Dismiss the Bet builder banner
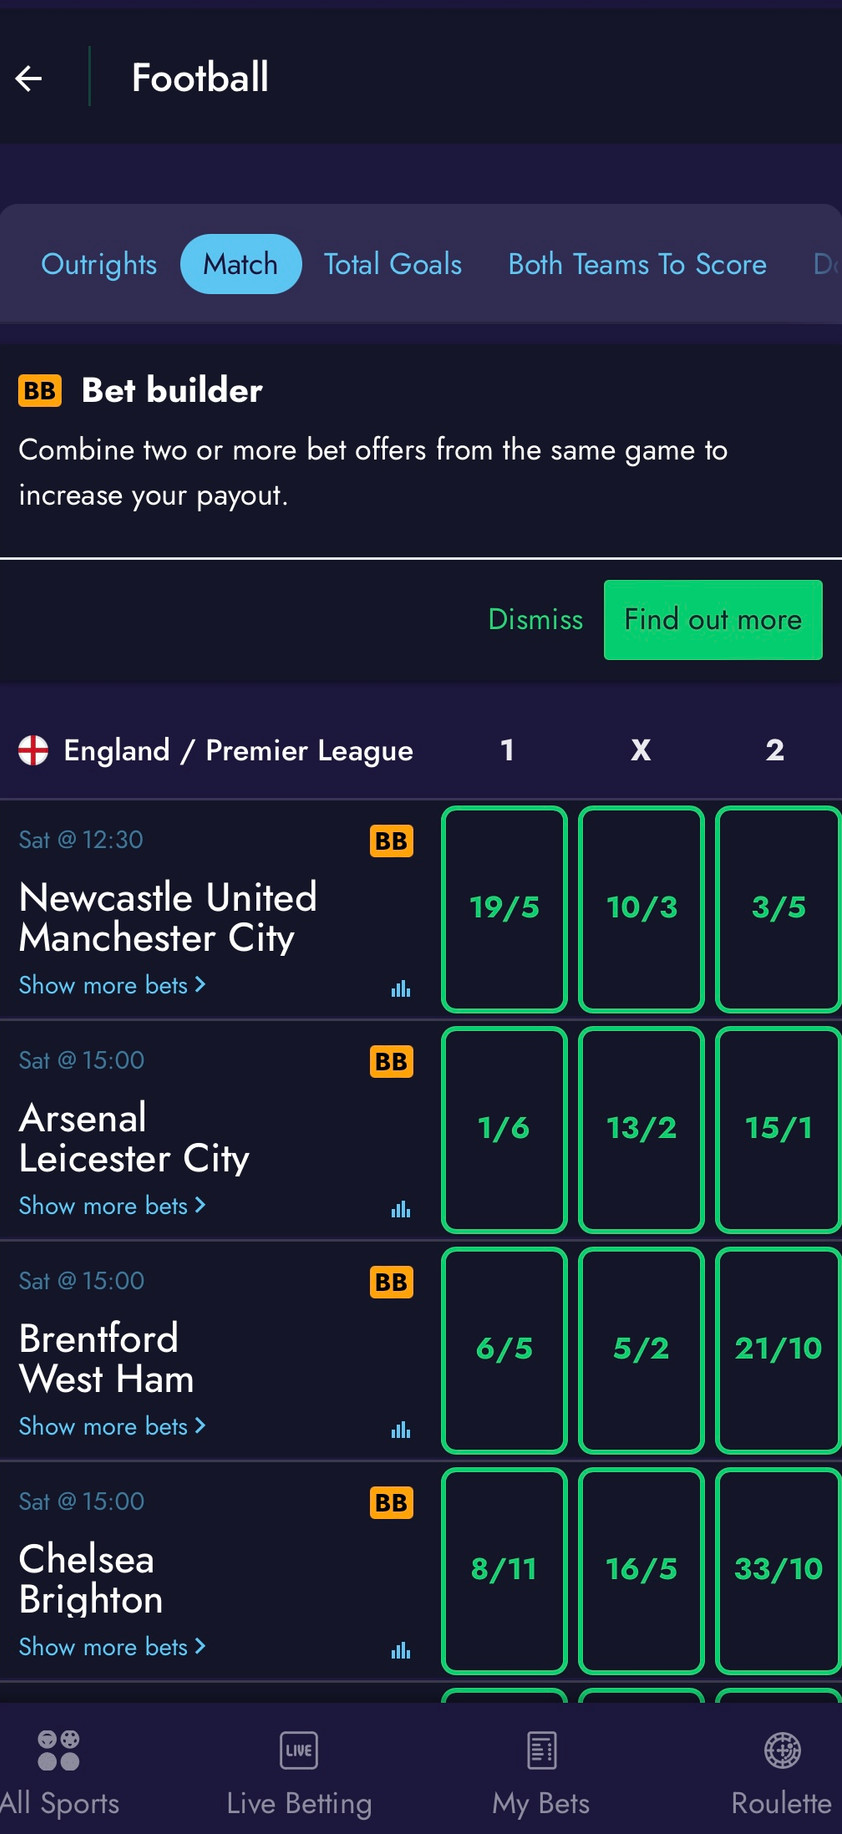The height and width of the screenshot is (1834, 842). pyautogui.click(x=535, y=620)
